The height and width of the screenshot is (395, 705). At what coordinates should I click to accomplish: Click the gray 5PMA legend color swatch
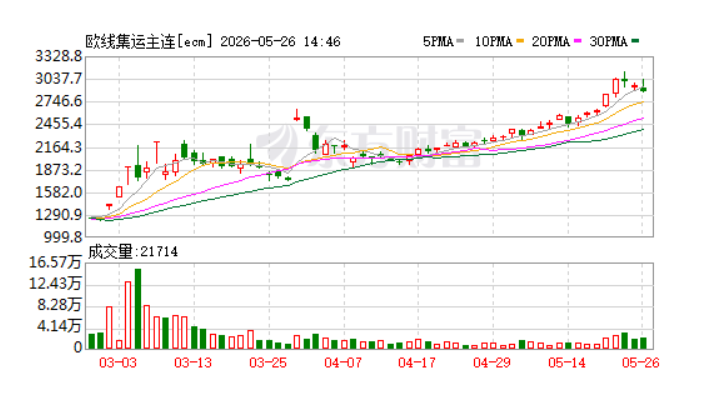pyautogui.click(x=460, y=41)
